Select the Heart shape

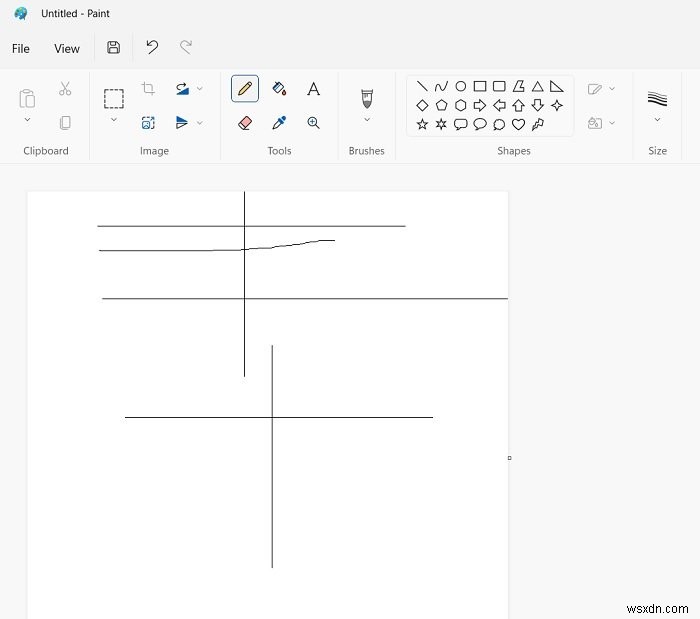(518, 125)
